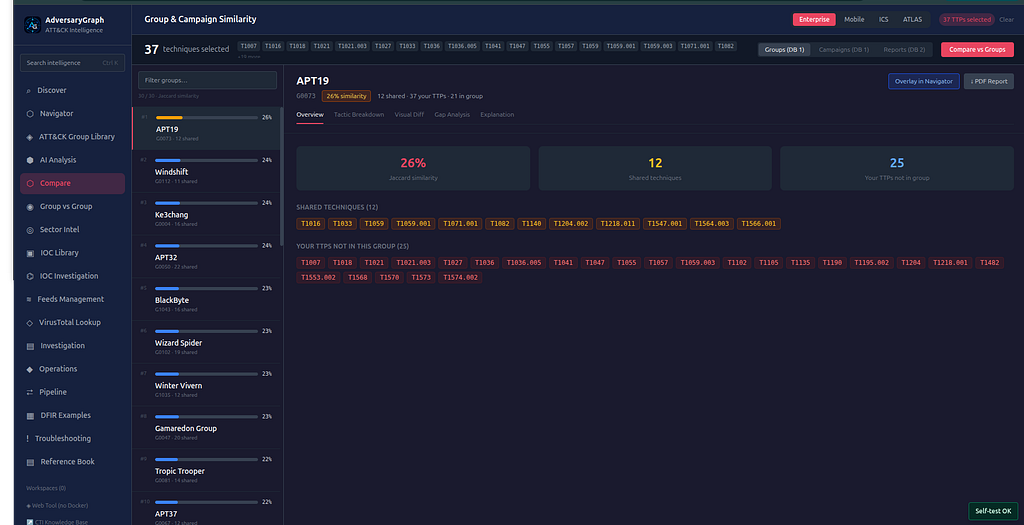The width and height of the screenshot is (1024, 525).
Task: Go to Feeds Management
Action: pyautogui.click(x=72, y=299)
